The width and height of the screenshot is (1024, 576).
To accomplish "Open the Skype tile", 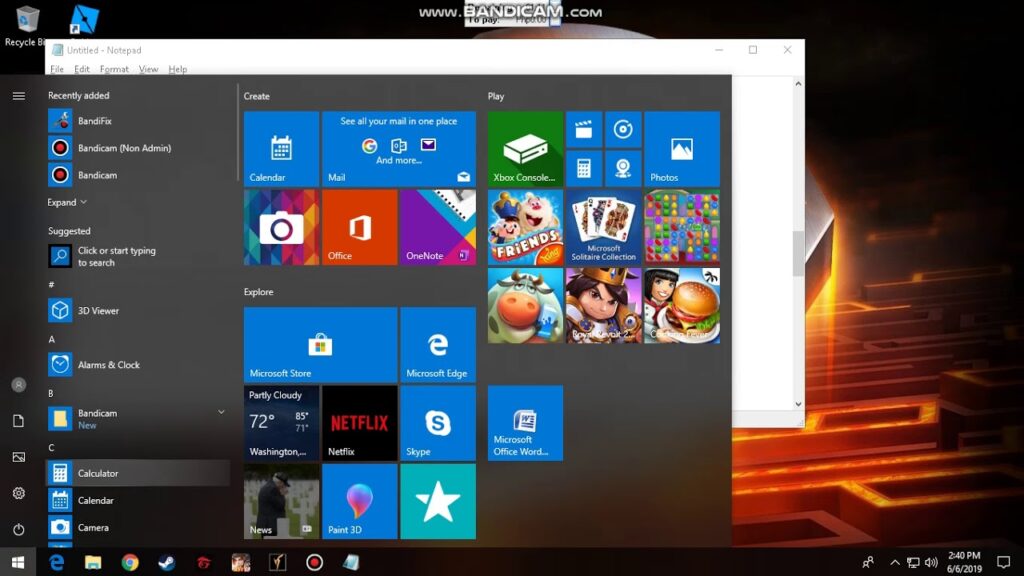I will (x=438, y=423).
